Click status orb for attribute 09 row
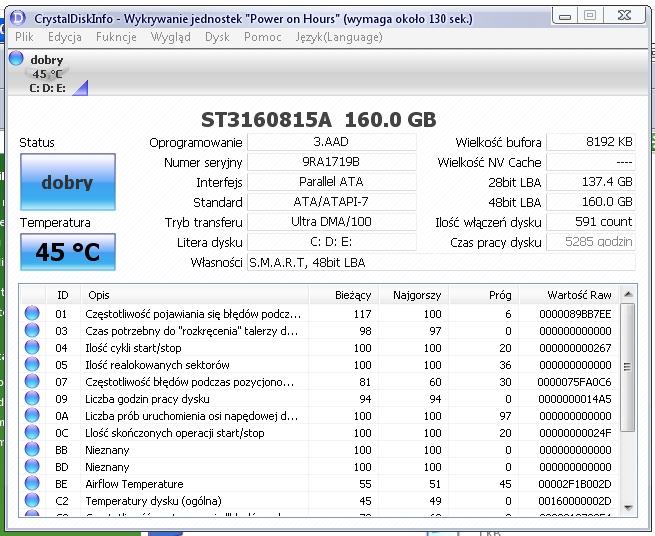The height and width of the screenshot is (536, 655). tap(32, 399)
